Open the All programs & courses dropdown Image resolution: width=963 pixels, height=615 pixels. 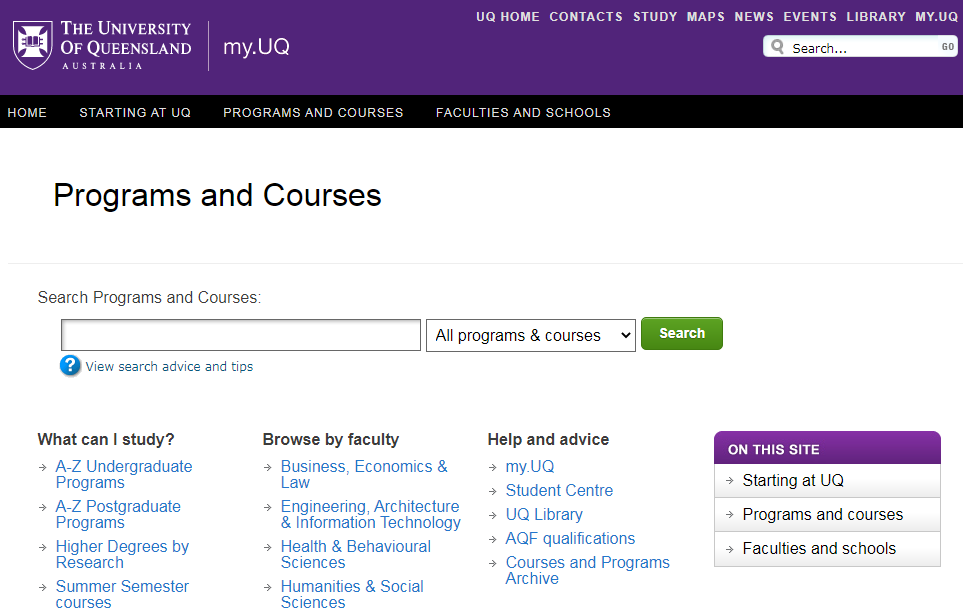531,335
